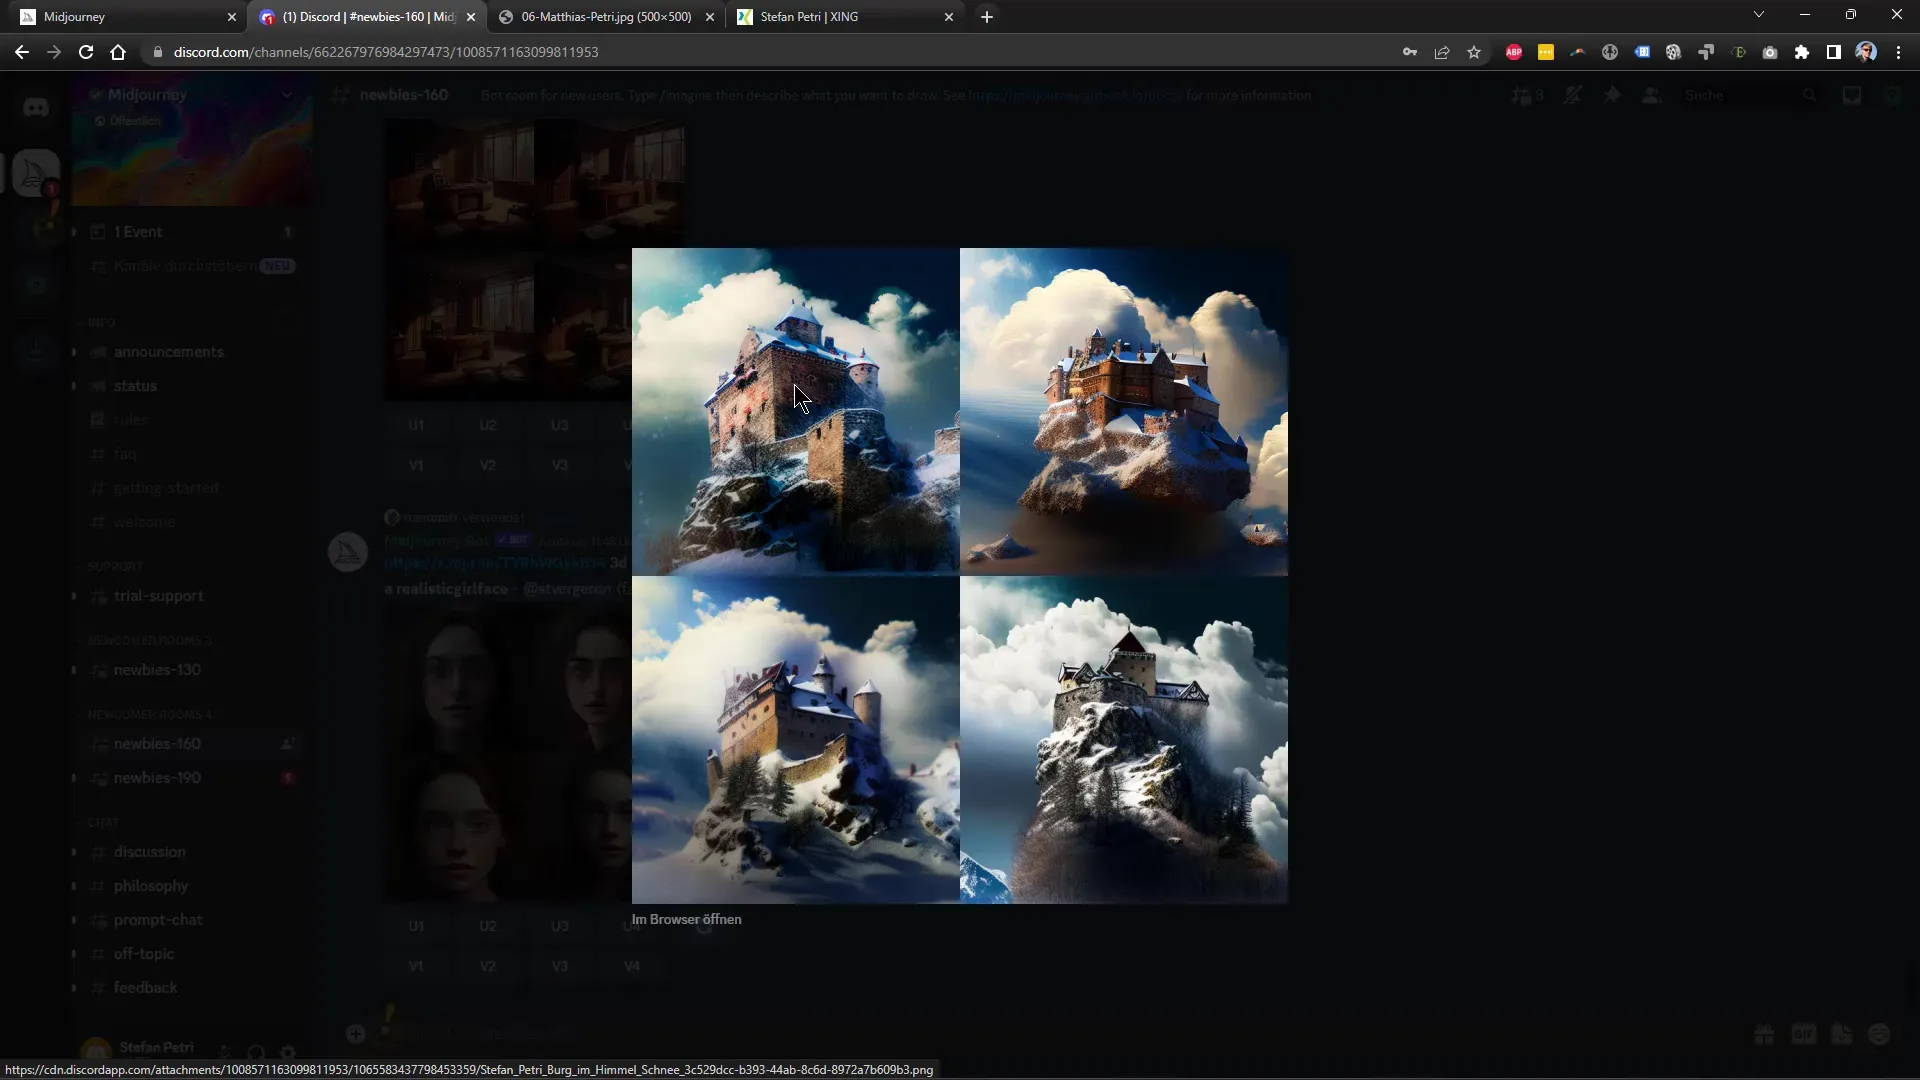Viewport: 1920px width, 1080px height.
Task: Click the share page icon in address bar
Action: (x=1442, y=52)
